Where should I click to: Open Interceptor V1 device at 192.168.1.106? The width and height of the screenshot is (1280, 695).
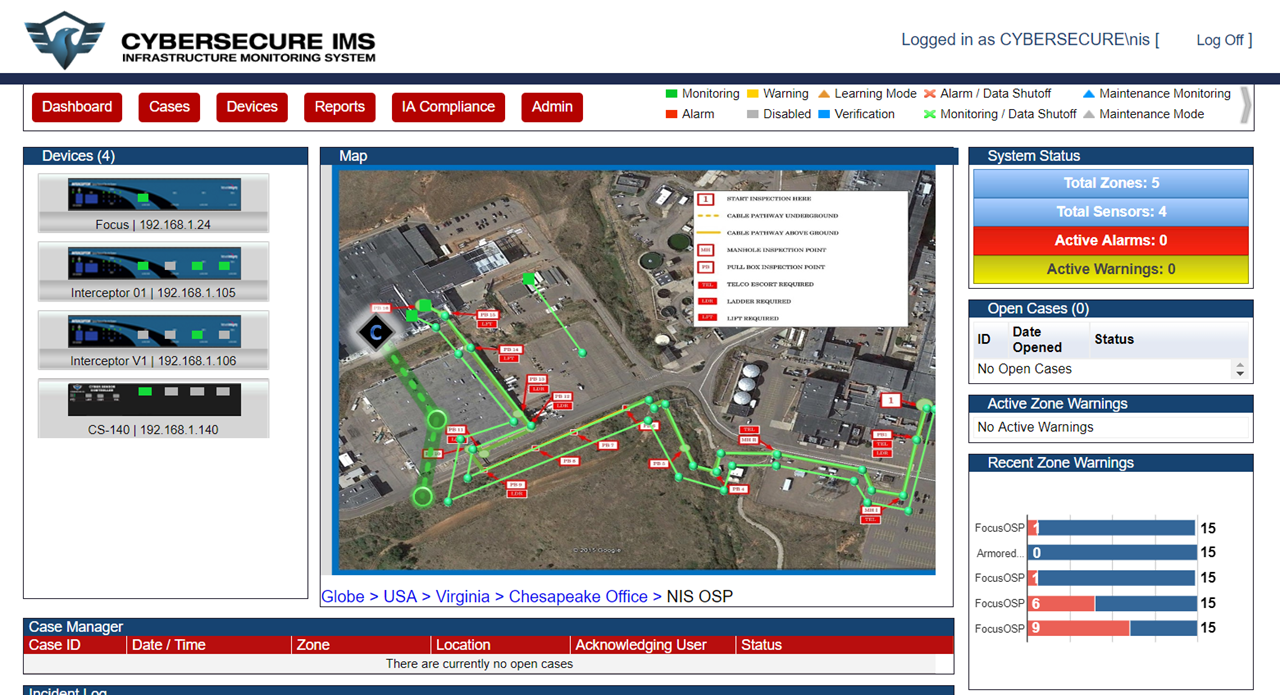point(153,331)
